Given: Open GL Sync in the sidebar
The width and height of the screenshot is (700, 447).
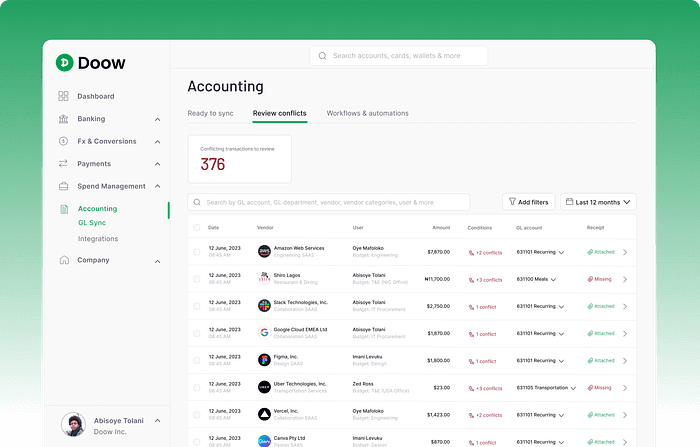Looking at the screenshot, I should [x=92, y=222].
